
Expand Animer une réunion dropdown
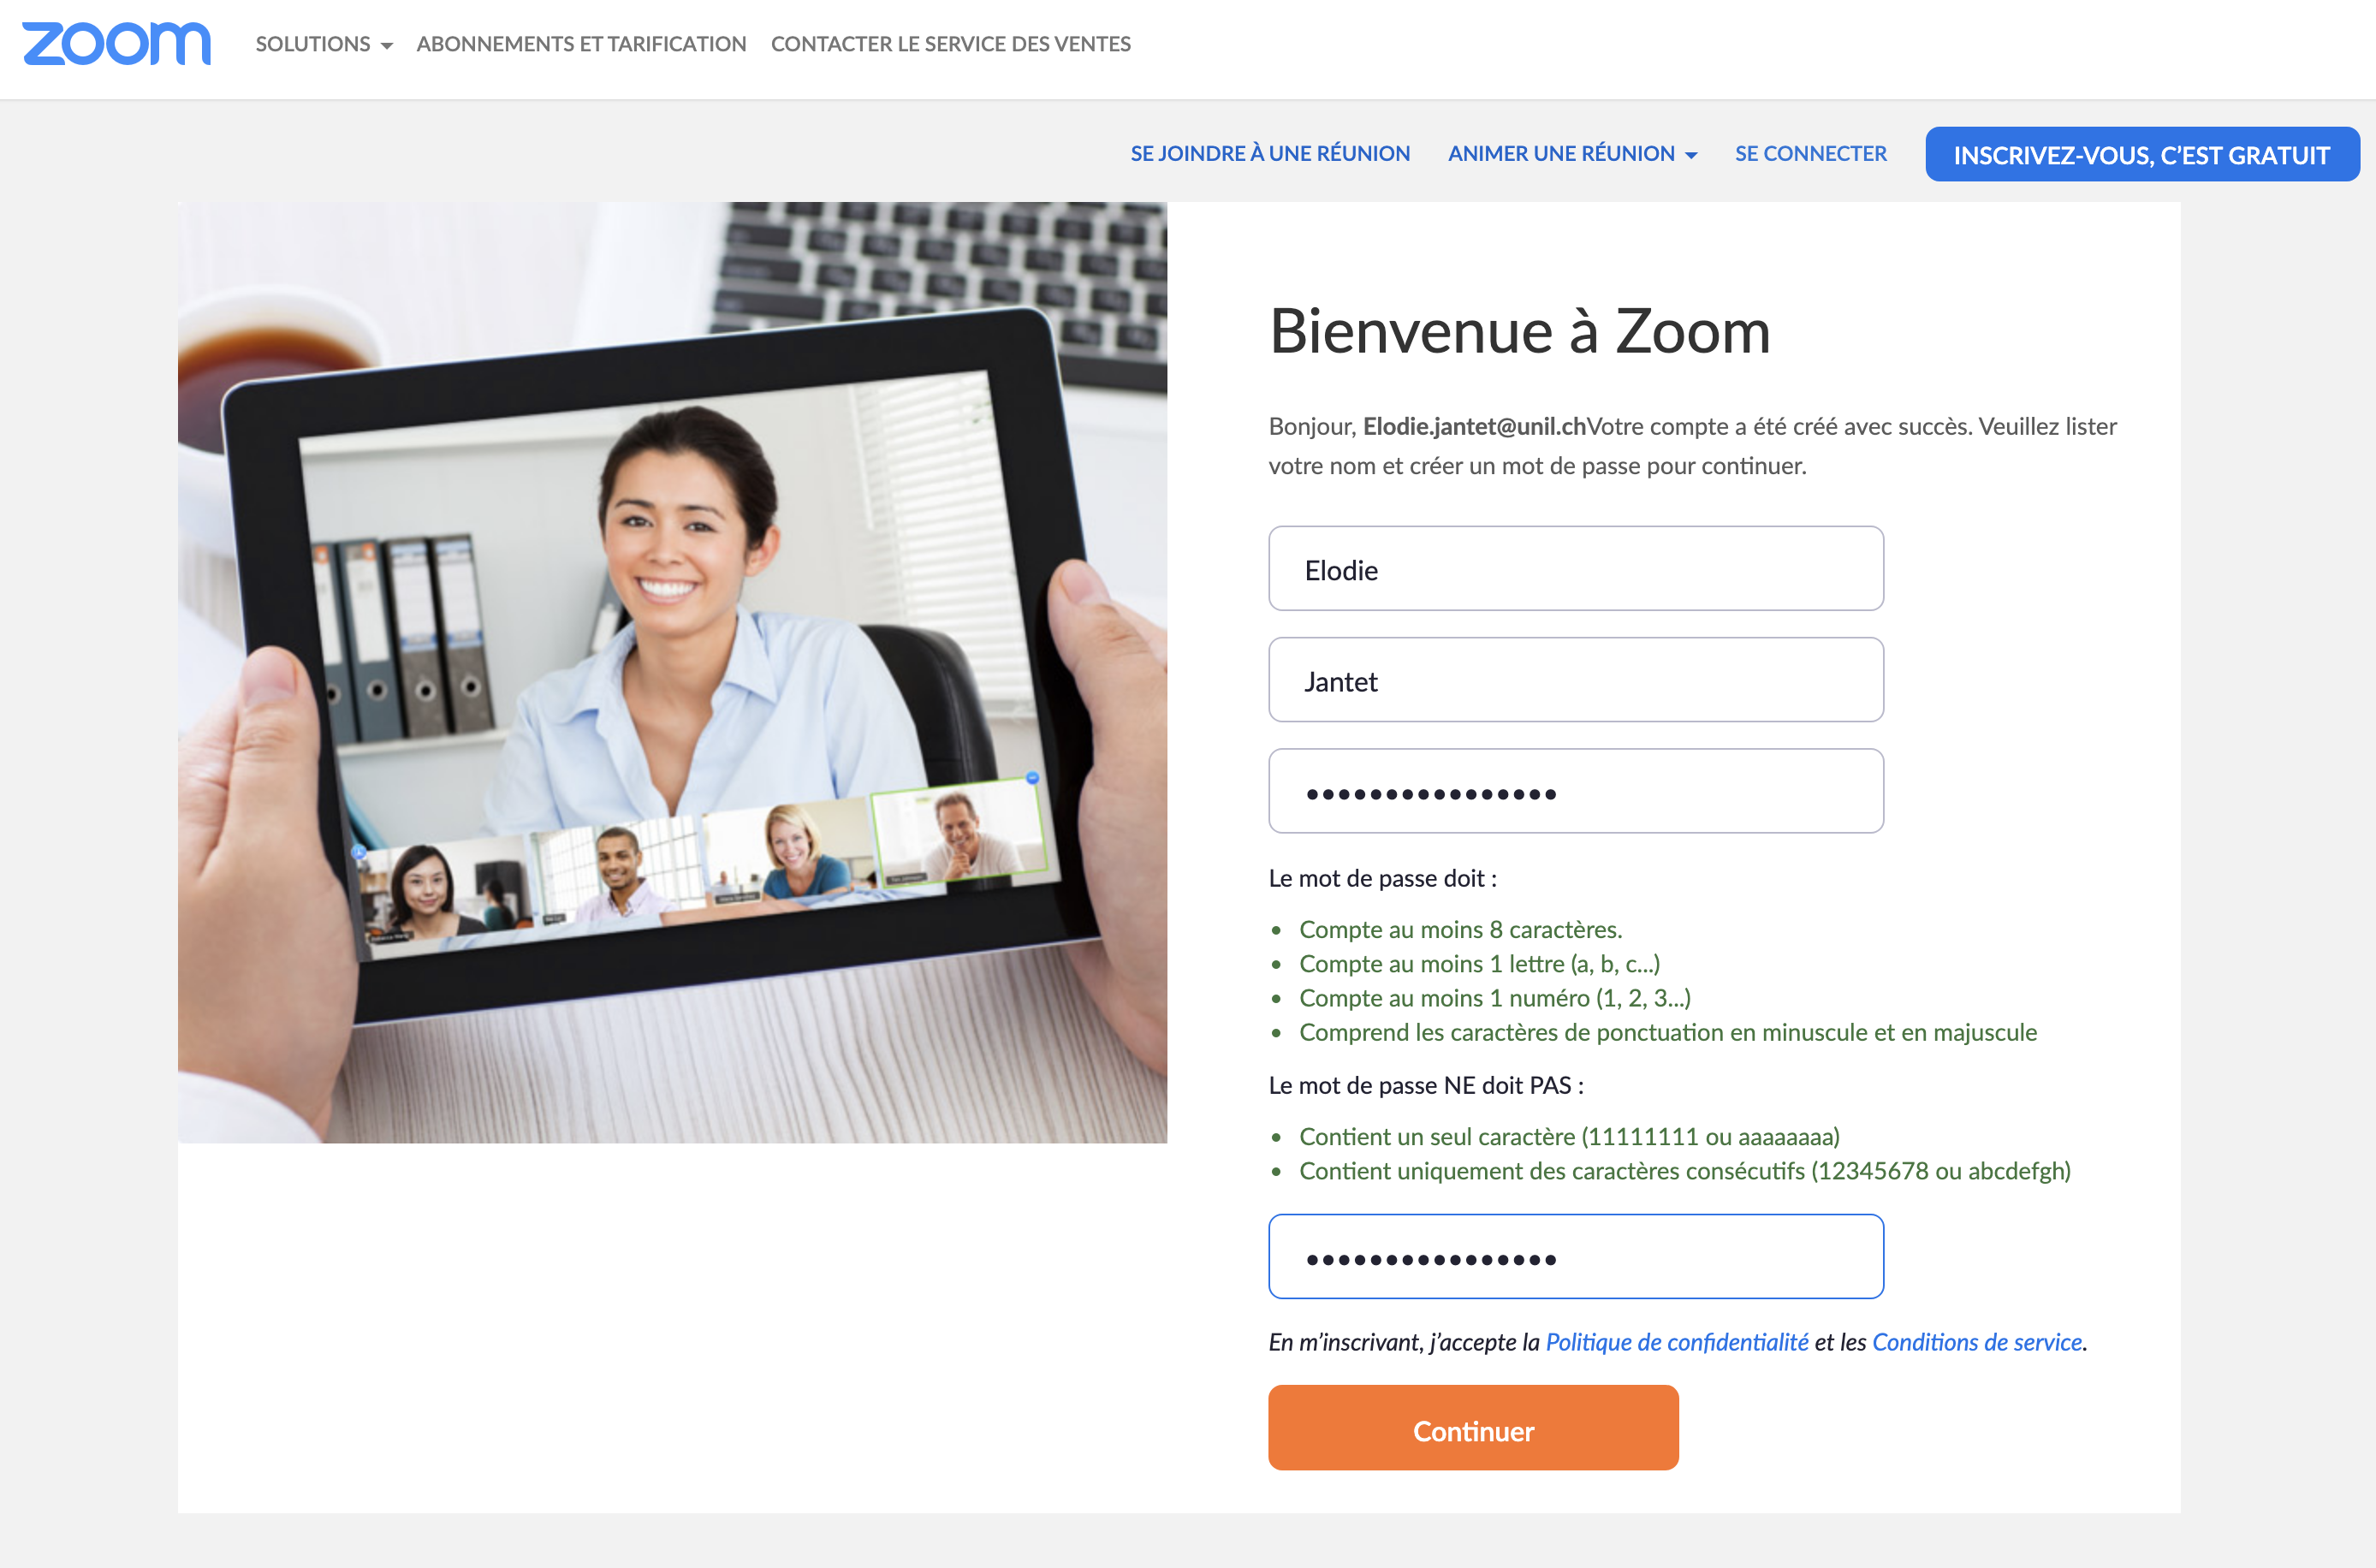pos(1561,154)
